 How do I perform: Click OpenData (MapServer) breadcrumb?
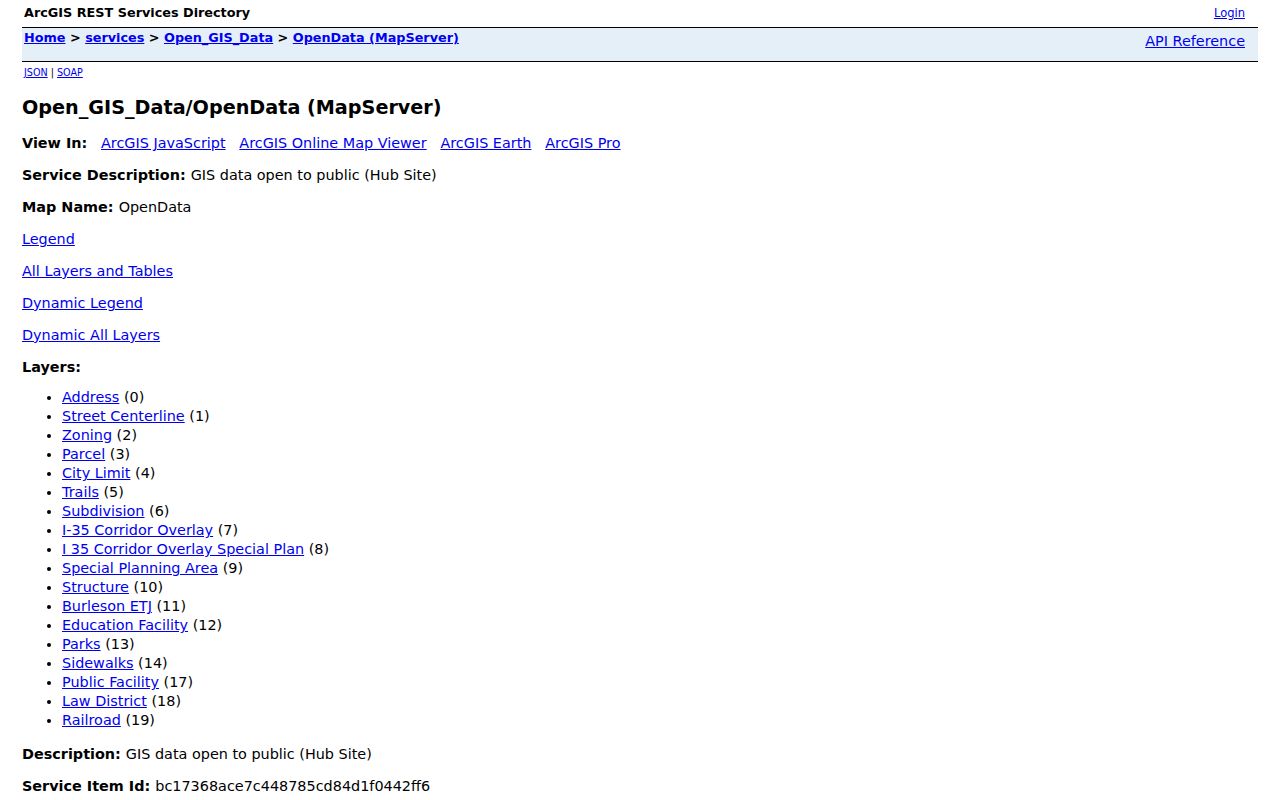pos(376,38)
